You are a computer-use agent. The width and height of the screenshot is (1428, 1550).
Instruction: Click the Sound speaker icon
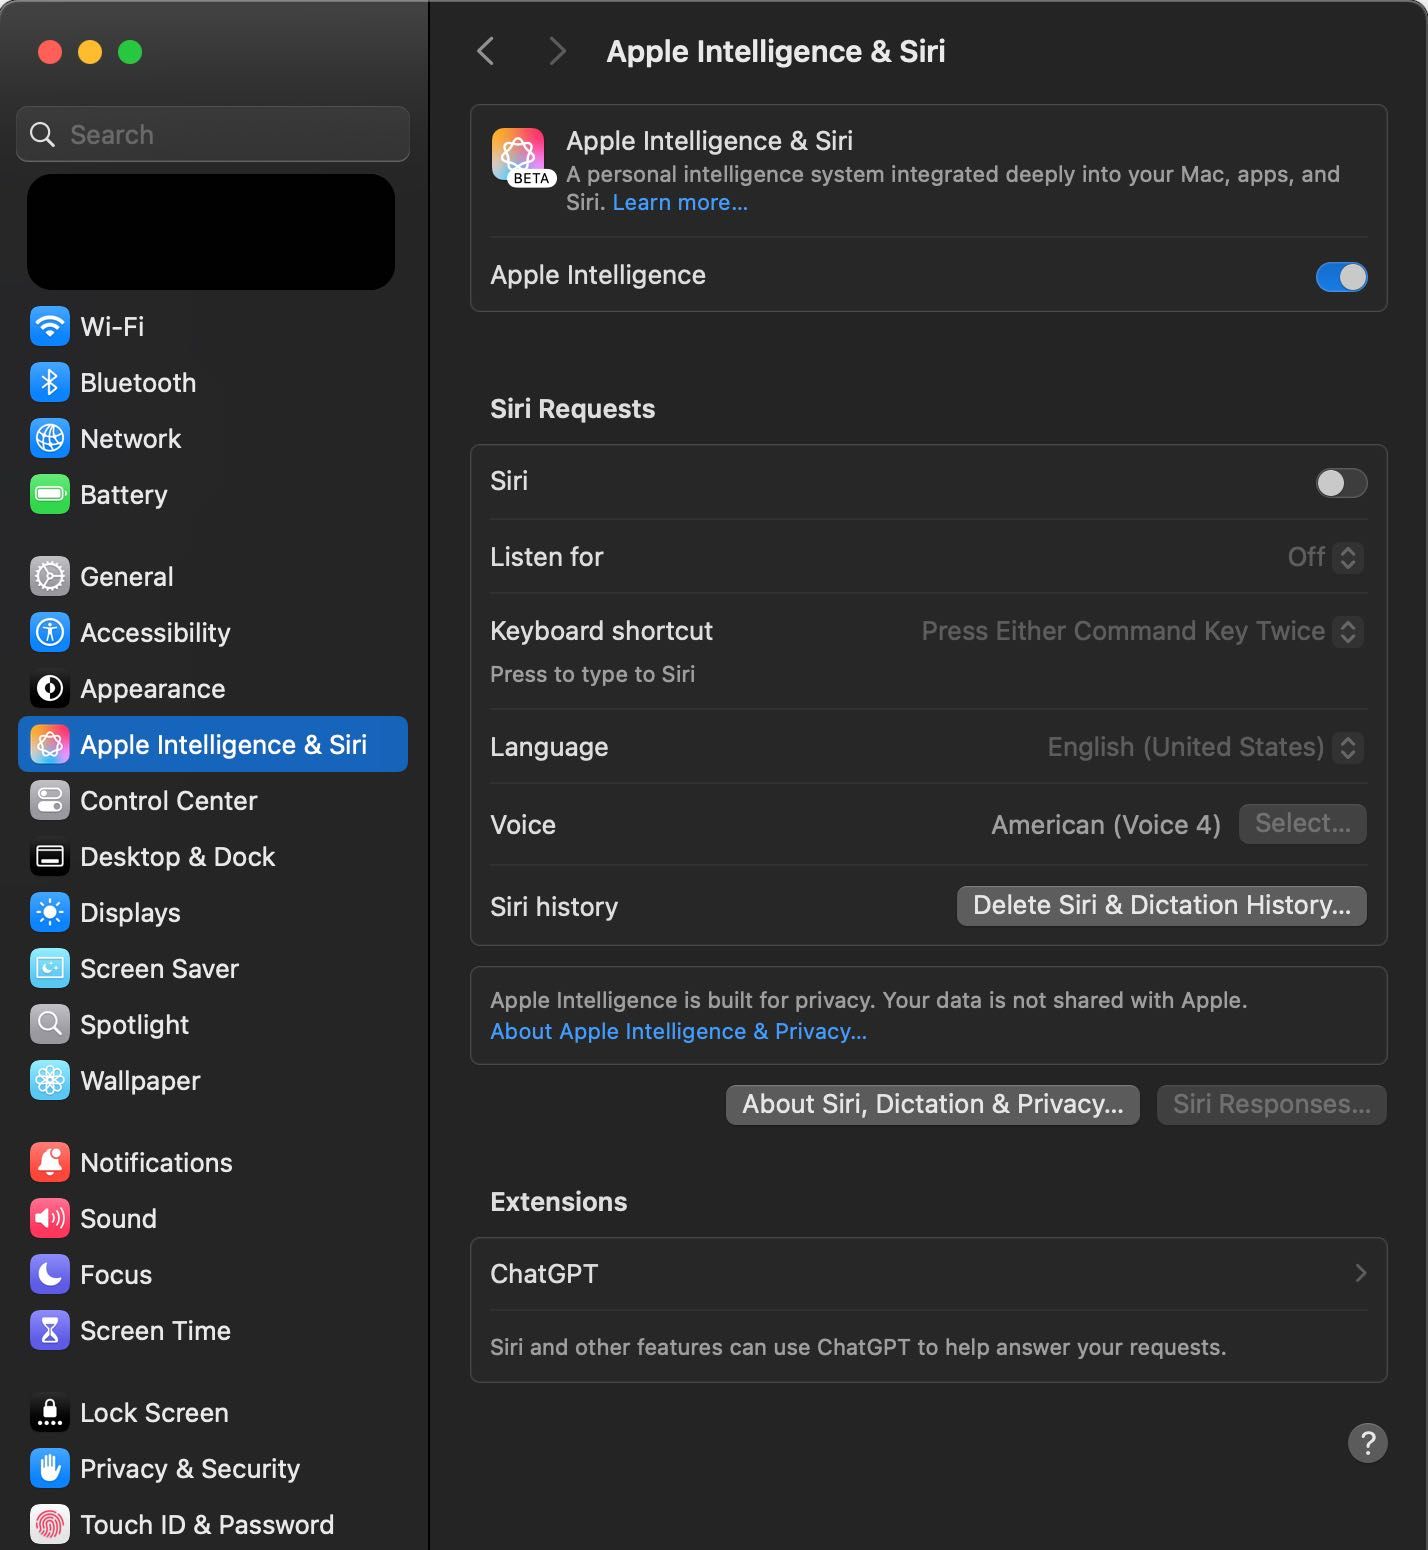click(50, 1218)
